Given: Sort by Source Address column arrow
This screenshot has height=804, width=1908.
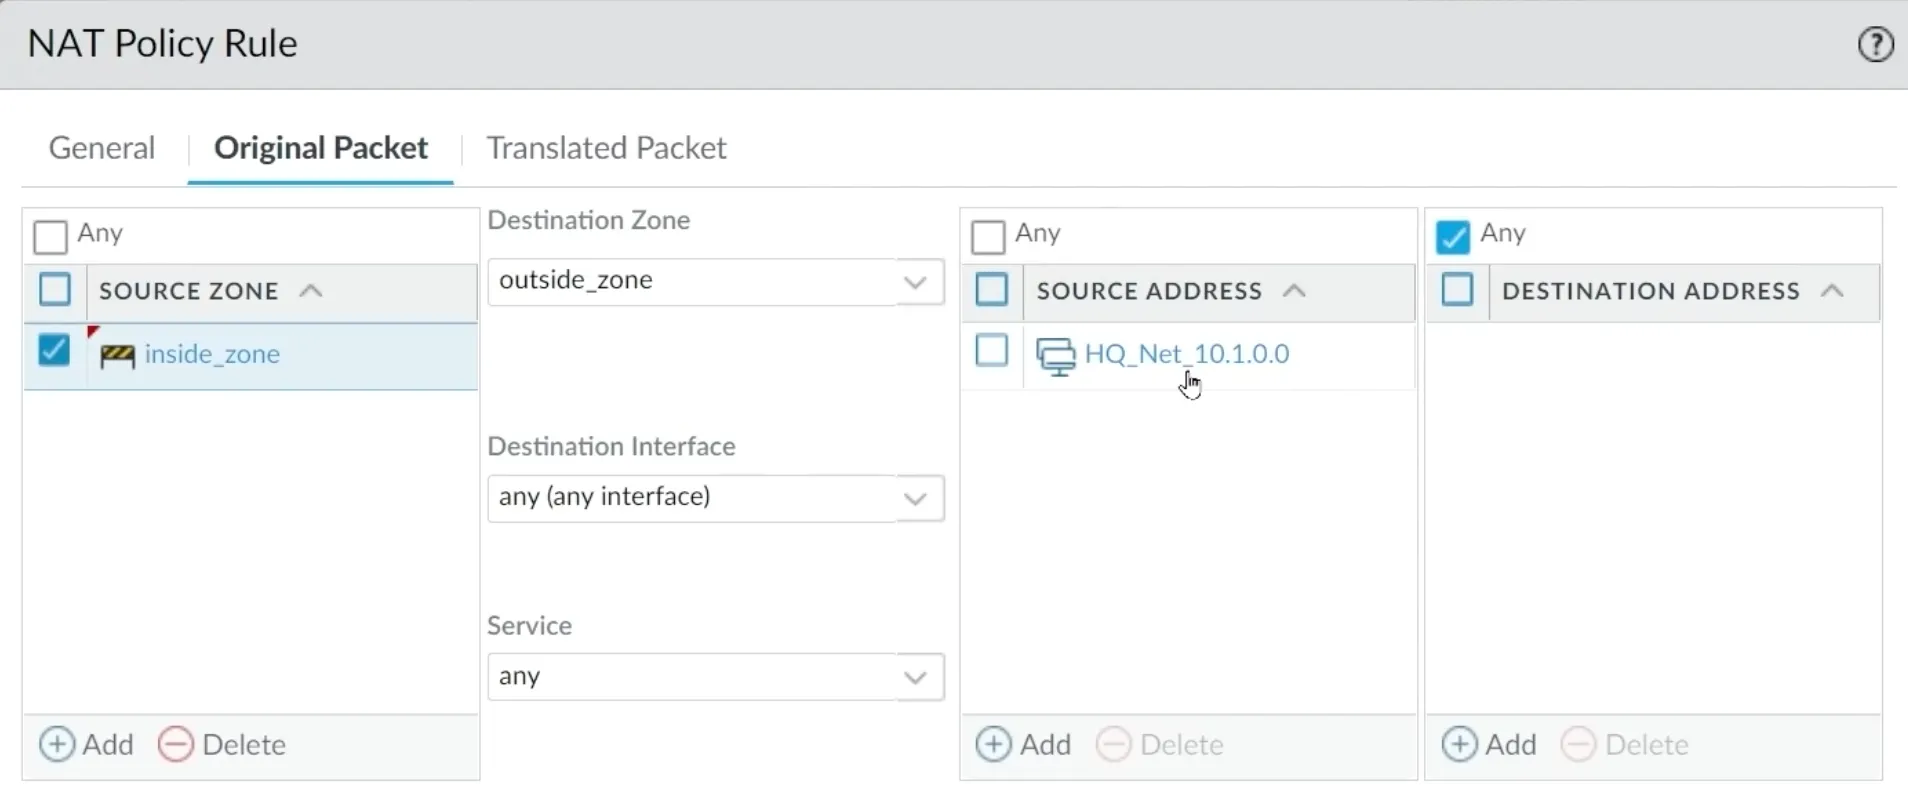Looking at the screenshot, I should point(1294,291).
